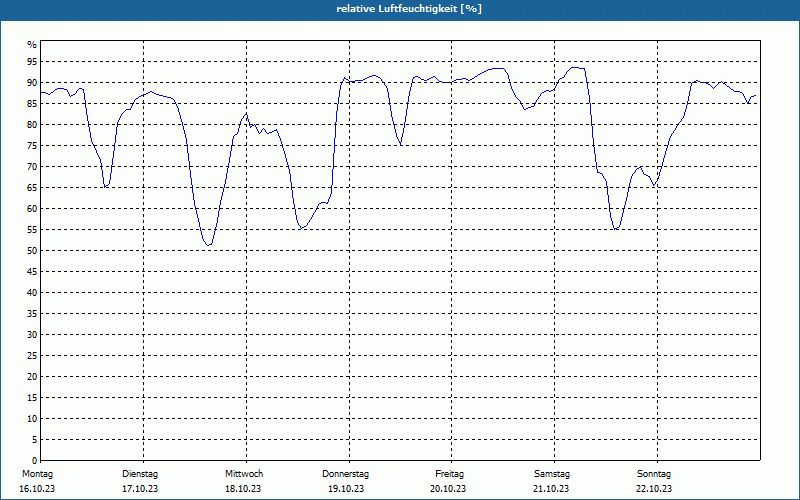This screenshot has width=800, height=500.
Task: Click the '%' unit label on y-axis
Action: (32, 45)
